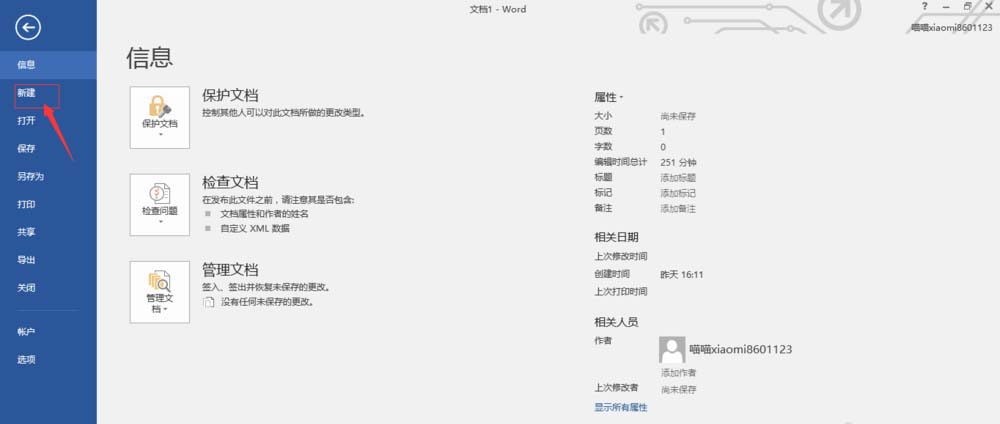This screenshot has height=424, width=1000.
Task: Click the 管理文档 heading text
Action: pos(230,269)
